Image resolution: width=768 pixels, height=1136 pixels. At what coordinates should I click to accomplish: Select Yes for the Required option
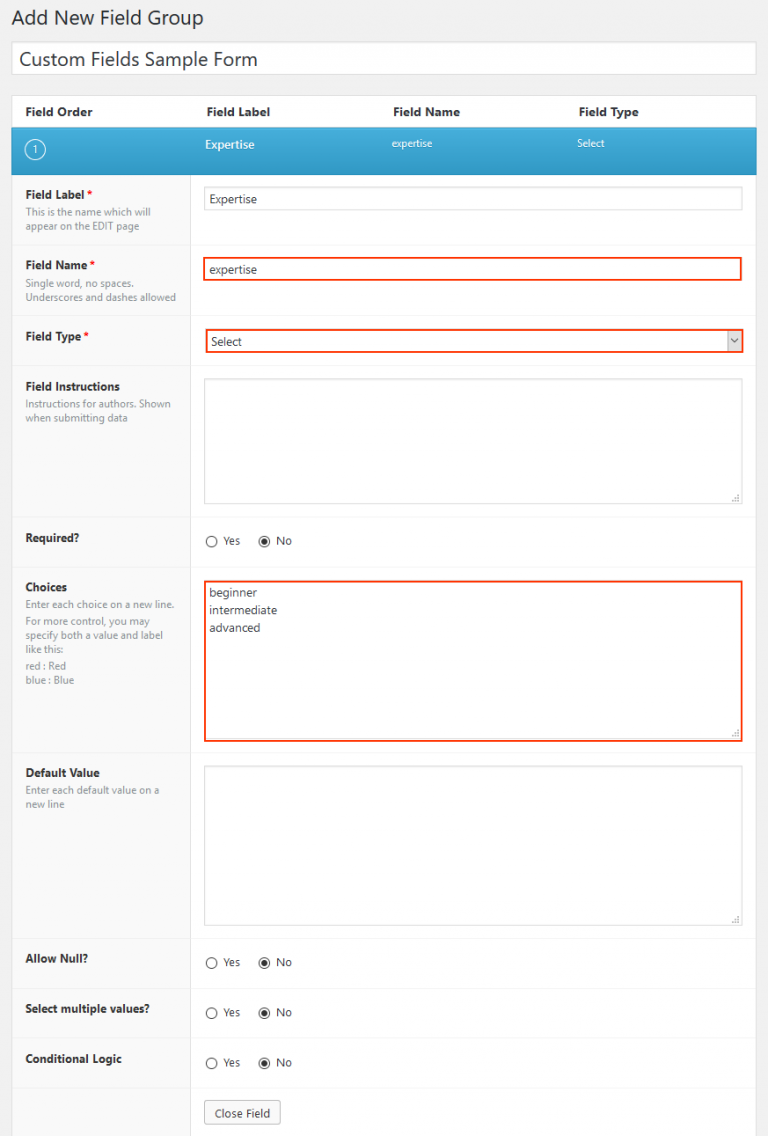click(x=210, y=541)
